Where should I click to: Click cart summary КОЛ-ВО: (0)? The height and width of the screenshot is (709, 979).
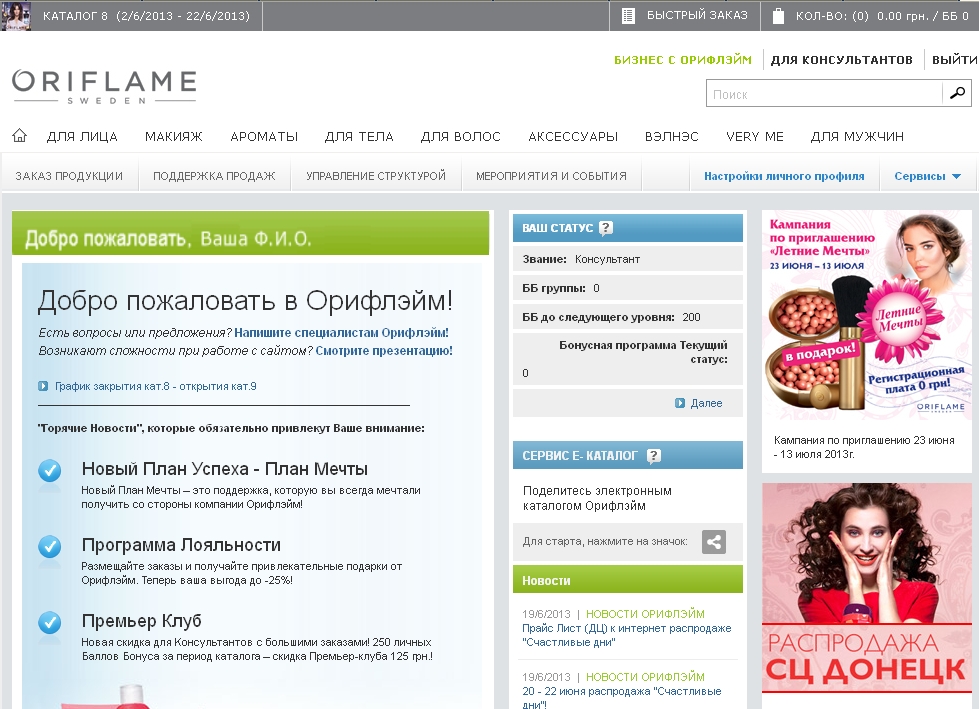(x=882, y=16)
